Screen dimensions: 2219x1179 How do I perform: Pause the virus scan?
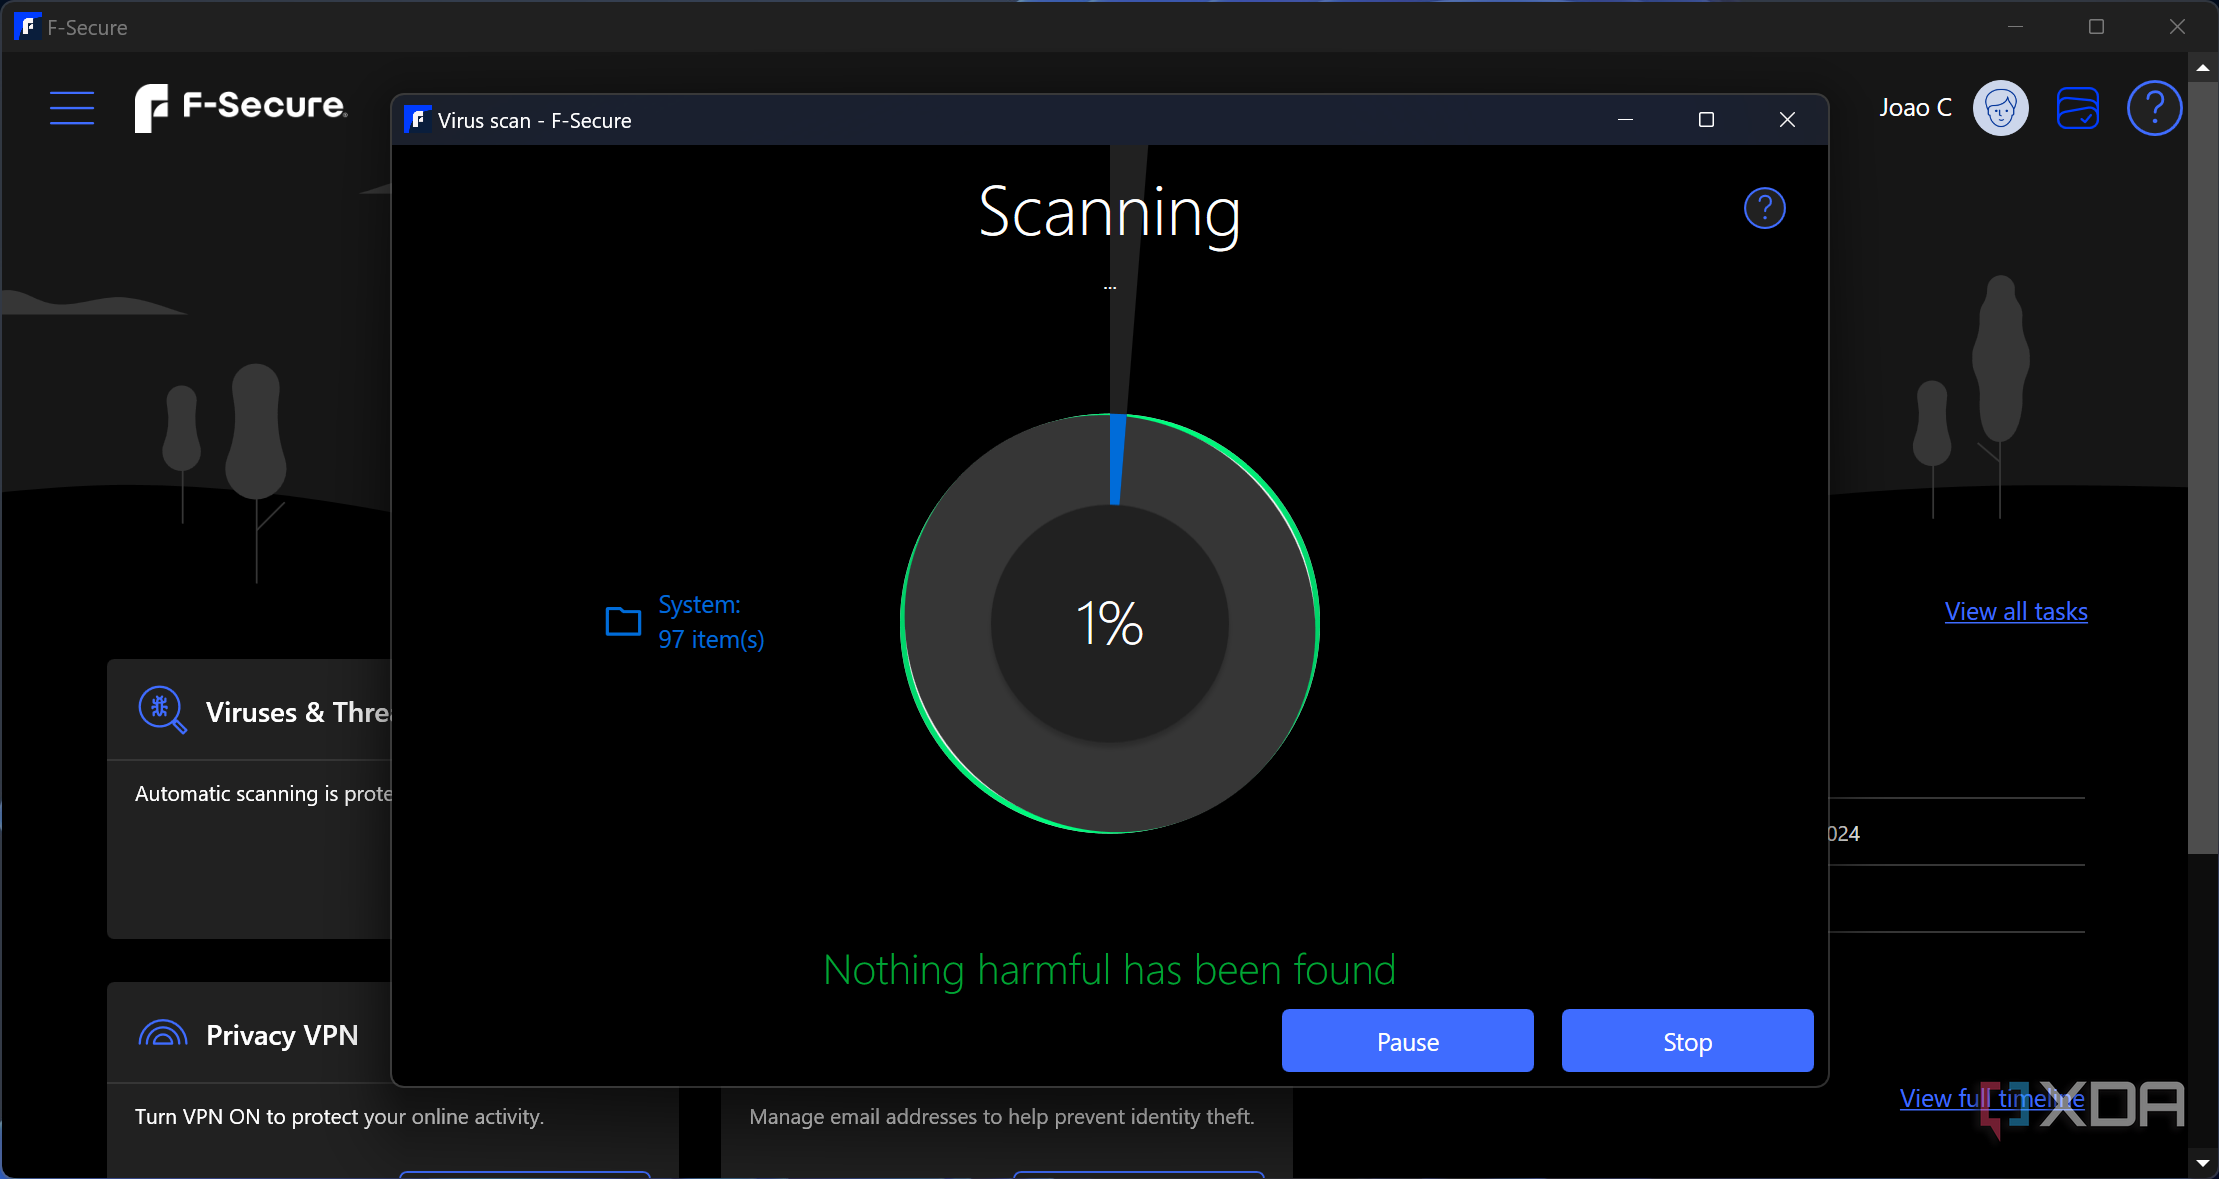[x=1407, y=1041]
